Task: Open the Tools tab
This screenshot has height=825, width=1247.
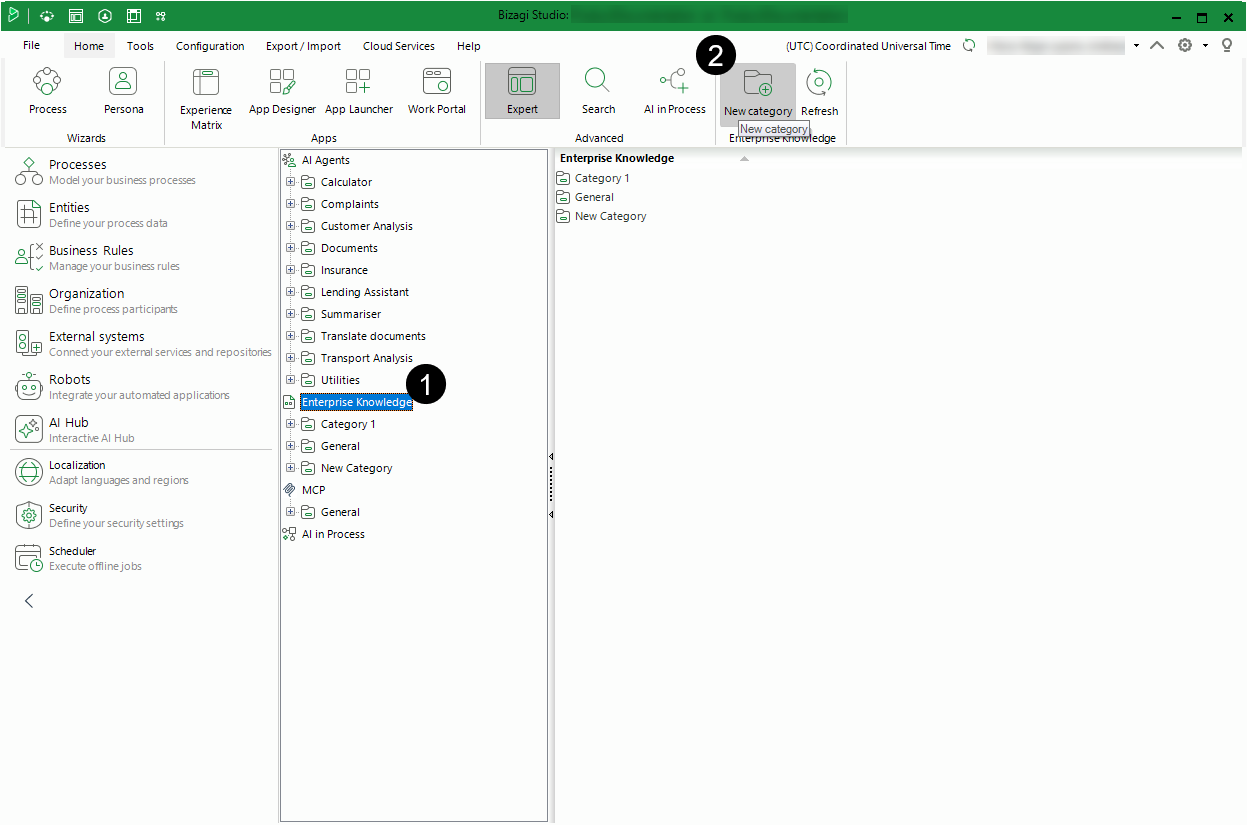Action: (x=140, y=46)
